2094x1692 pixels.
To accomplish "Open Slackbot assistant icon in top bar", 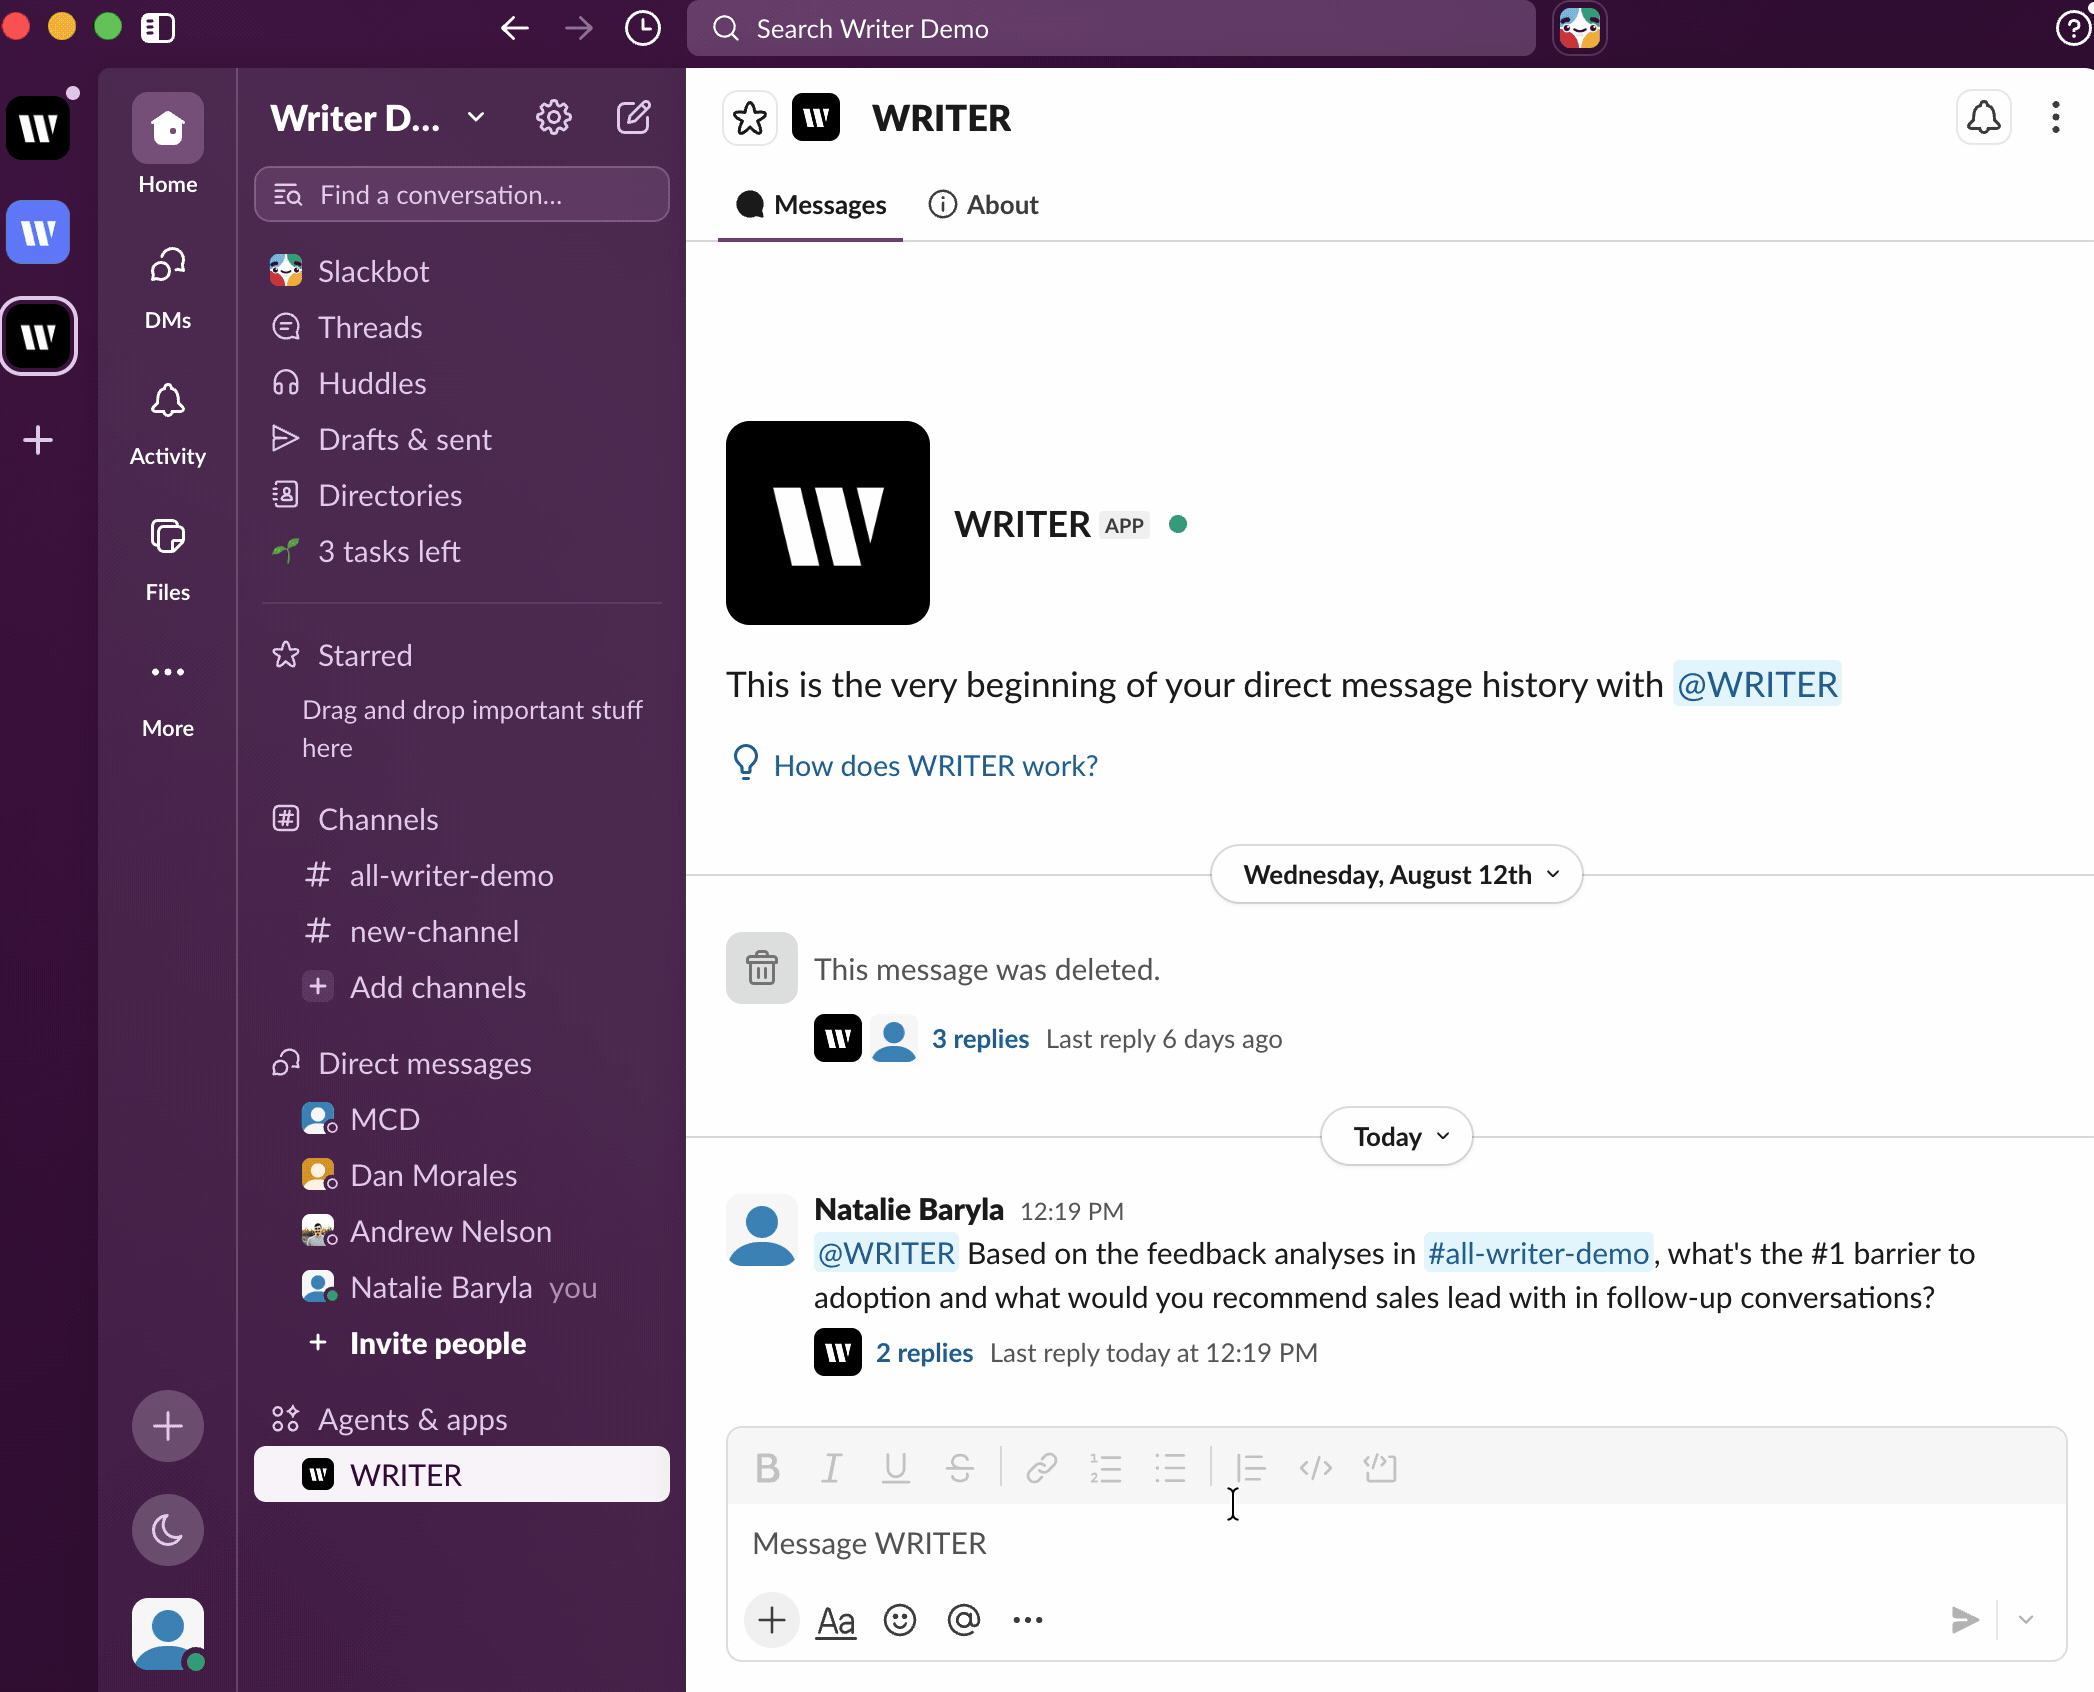I will point(1579,28).
